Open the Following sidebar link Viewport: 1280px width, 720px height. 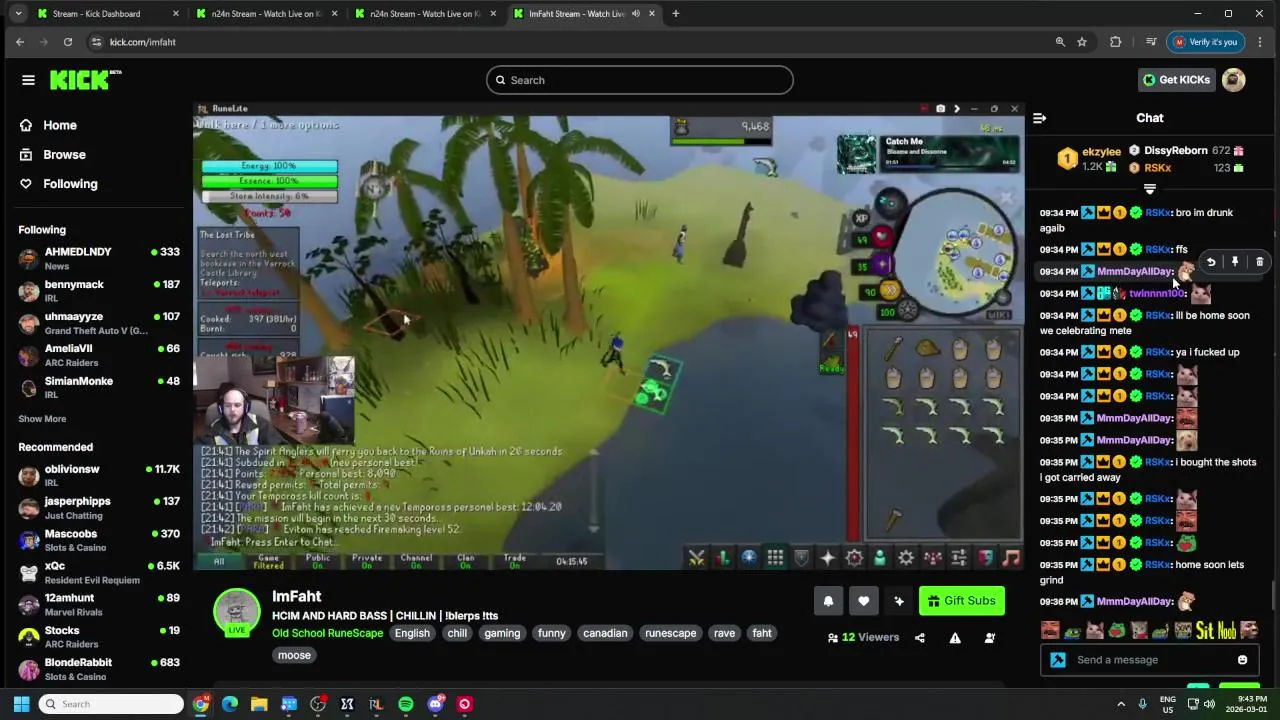(x=70, y=184)
